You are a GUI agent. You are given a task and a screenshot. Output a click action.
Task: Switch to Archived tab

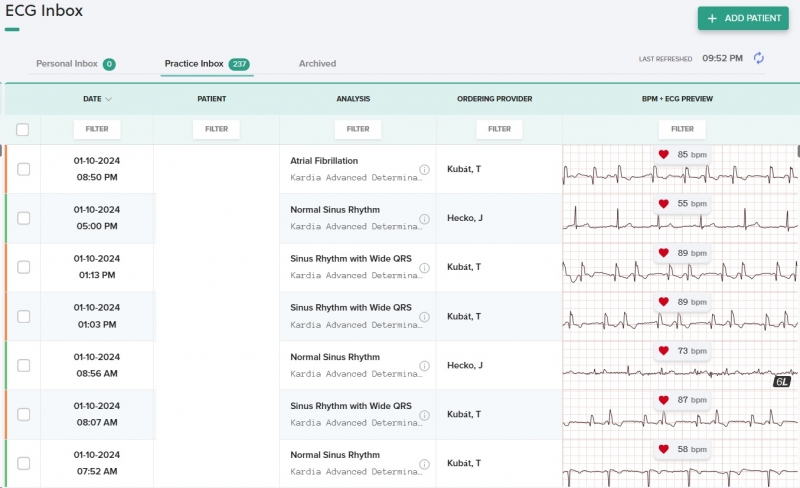tap(317, 64)
